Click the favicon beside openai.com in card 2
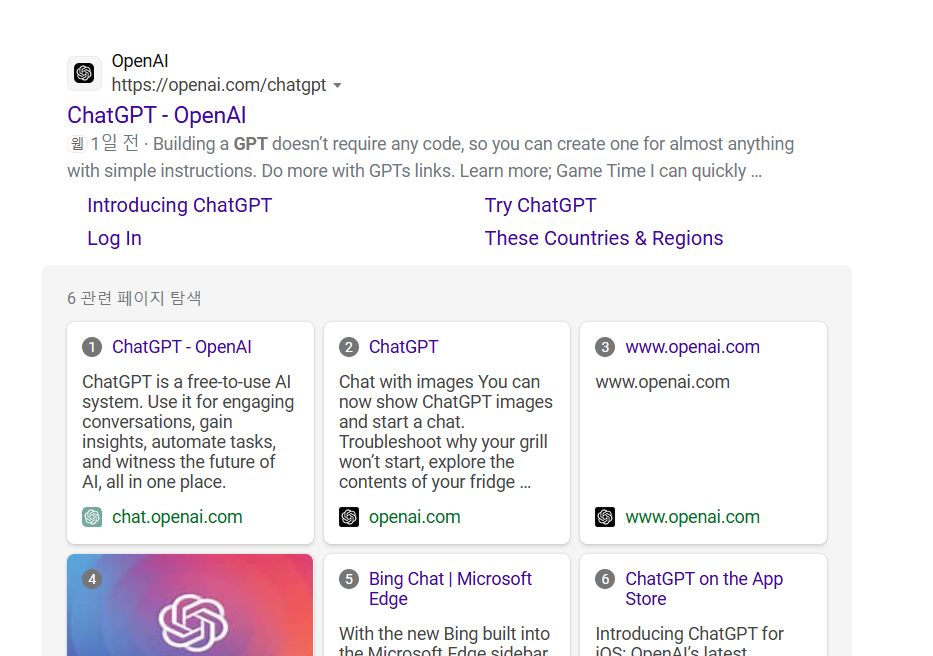The image size is (933, 656). [x=349, y=517]
